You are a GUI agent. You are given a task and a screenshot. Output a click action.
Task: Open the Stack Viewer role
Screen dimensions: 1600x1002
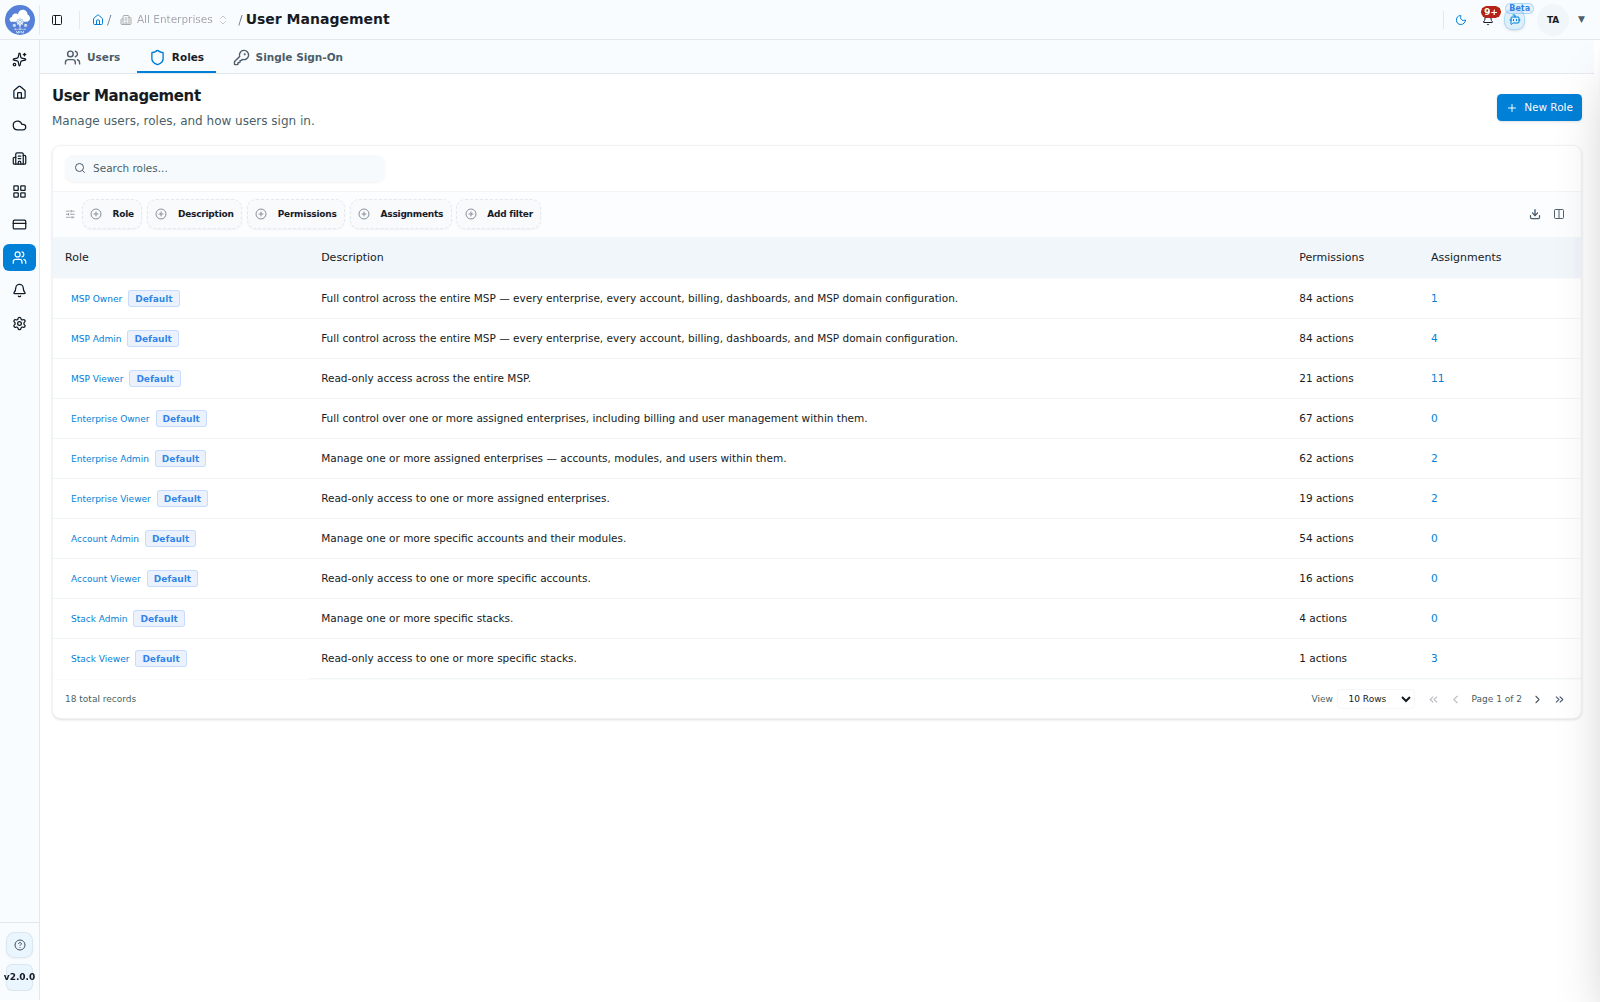click(x=100, y=659)
